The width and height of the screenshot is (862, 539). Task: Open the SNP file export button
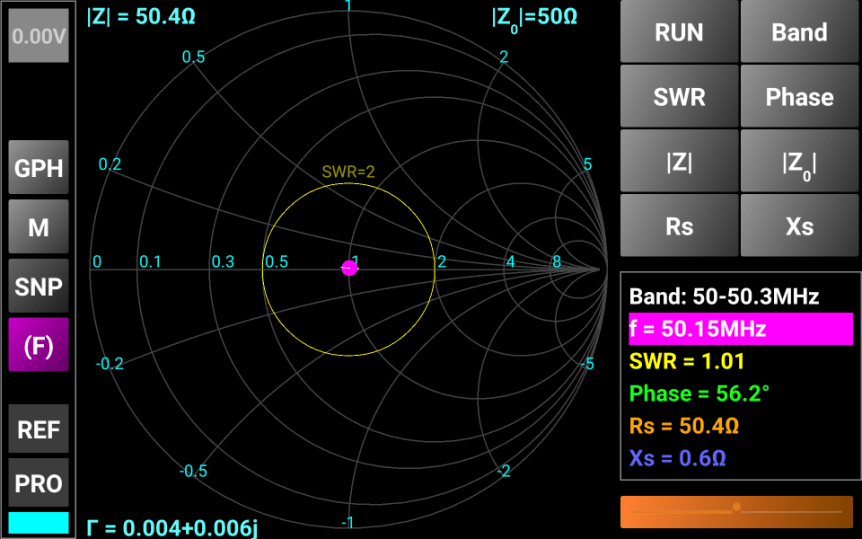coord(39,286)
